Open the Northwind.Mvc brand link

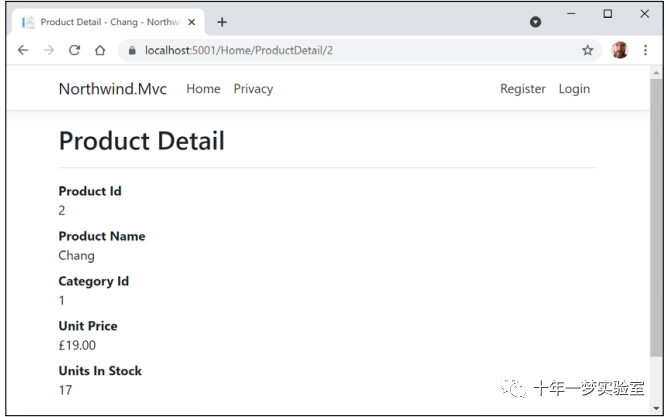coord(113,89)
